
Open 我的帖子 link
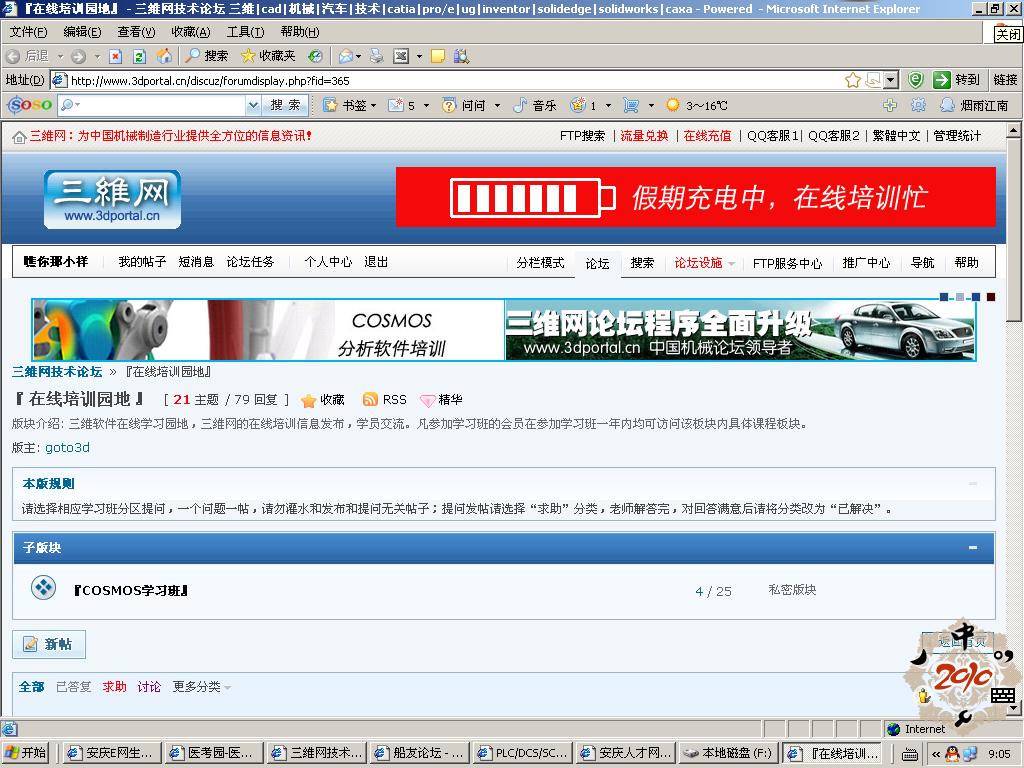click(142, 262)
